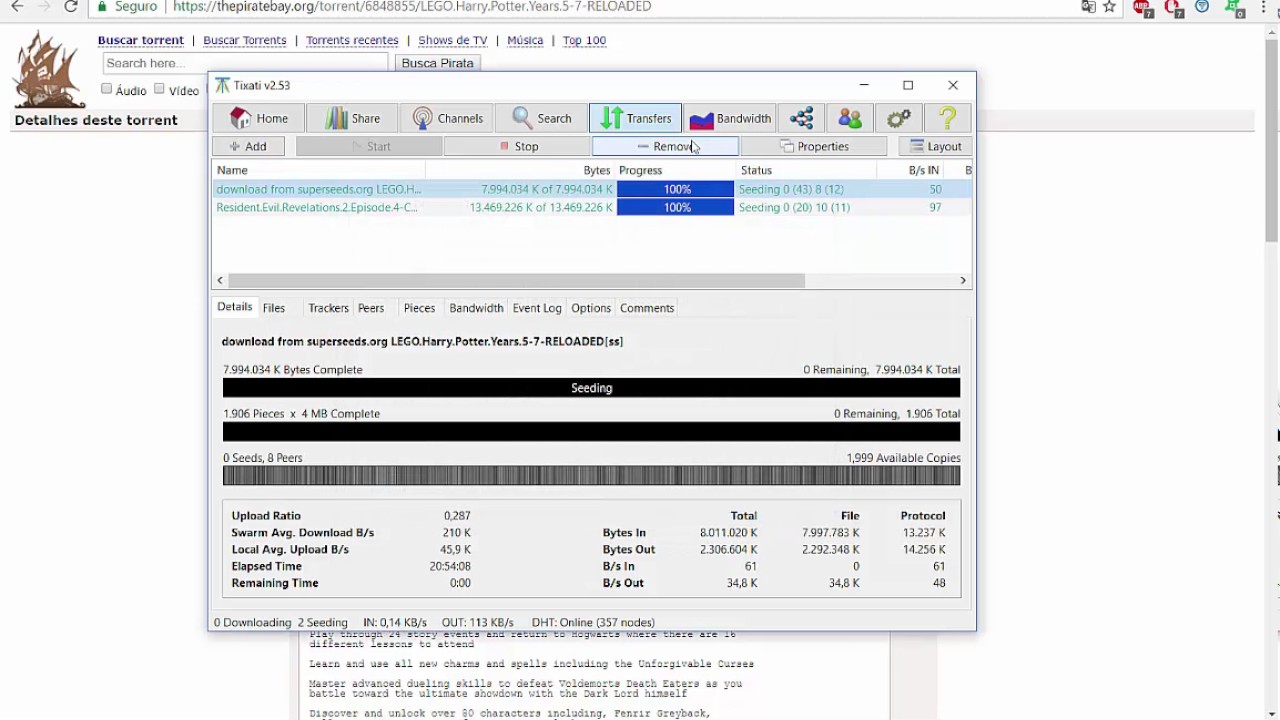Screen dimensions: 1280x720
Task: Open the Buscar Torrents link
Action: 245,40
